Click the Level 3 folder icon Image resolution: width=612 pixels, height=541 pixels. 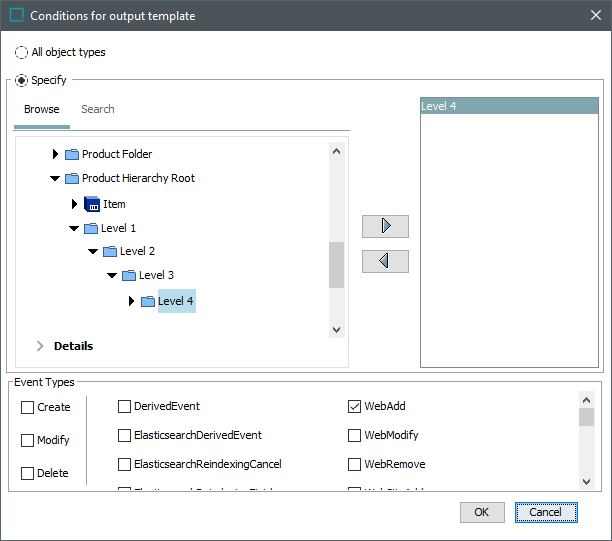tap(129, 276)
